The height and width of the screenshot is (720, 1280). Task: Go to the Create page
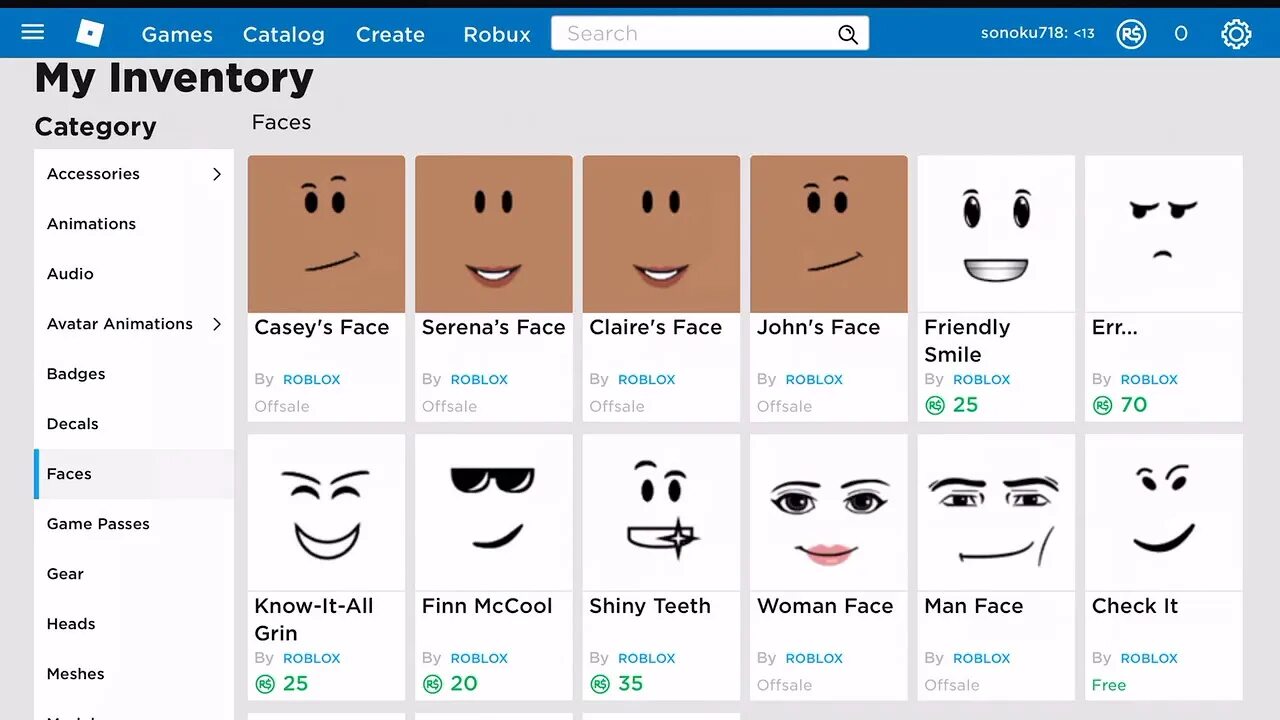coord(390,34)
